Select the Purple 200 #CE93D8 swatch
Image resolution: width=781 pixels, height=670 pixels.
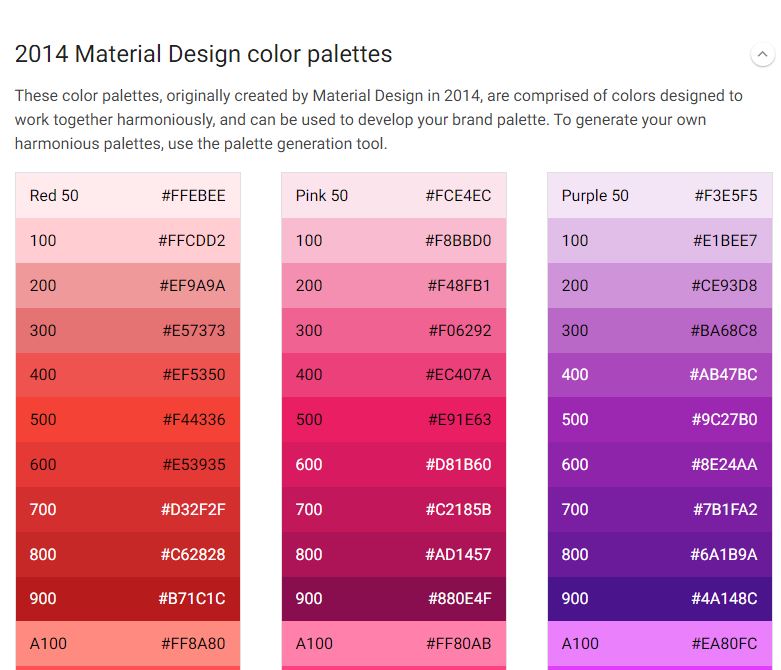click(x=660, y=285)
